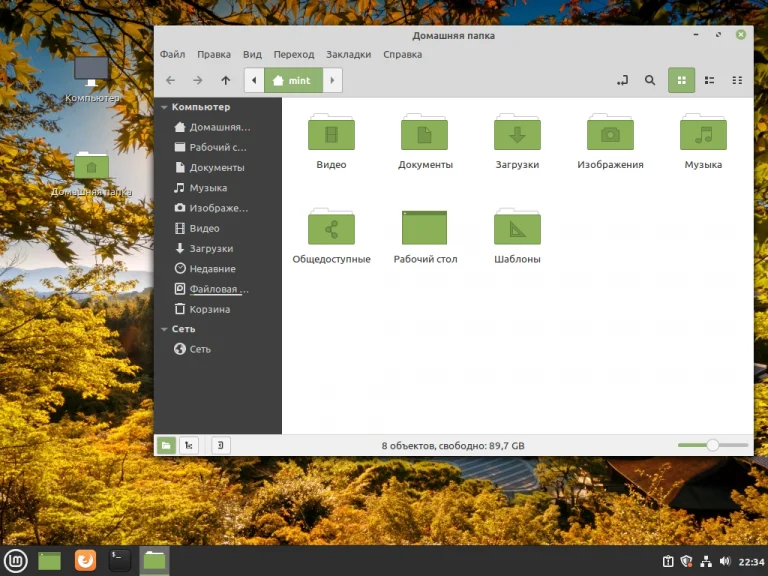
Task: Collapse the Компьютер sidebar section
Action: click(164, 107)
